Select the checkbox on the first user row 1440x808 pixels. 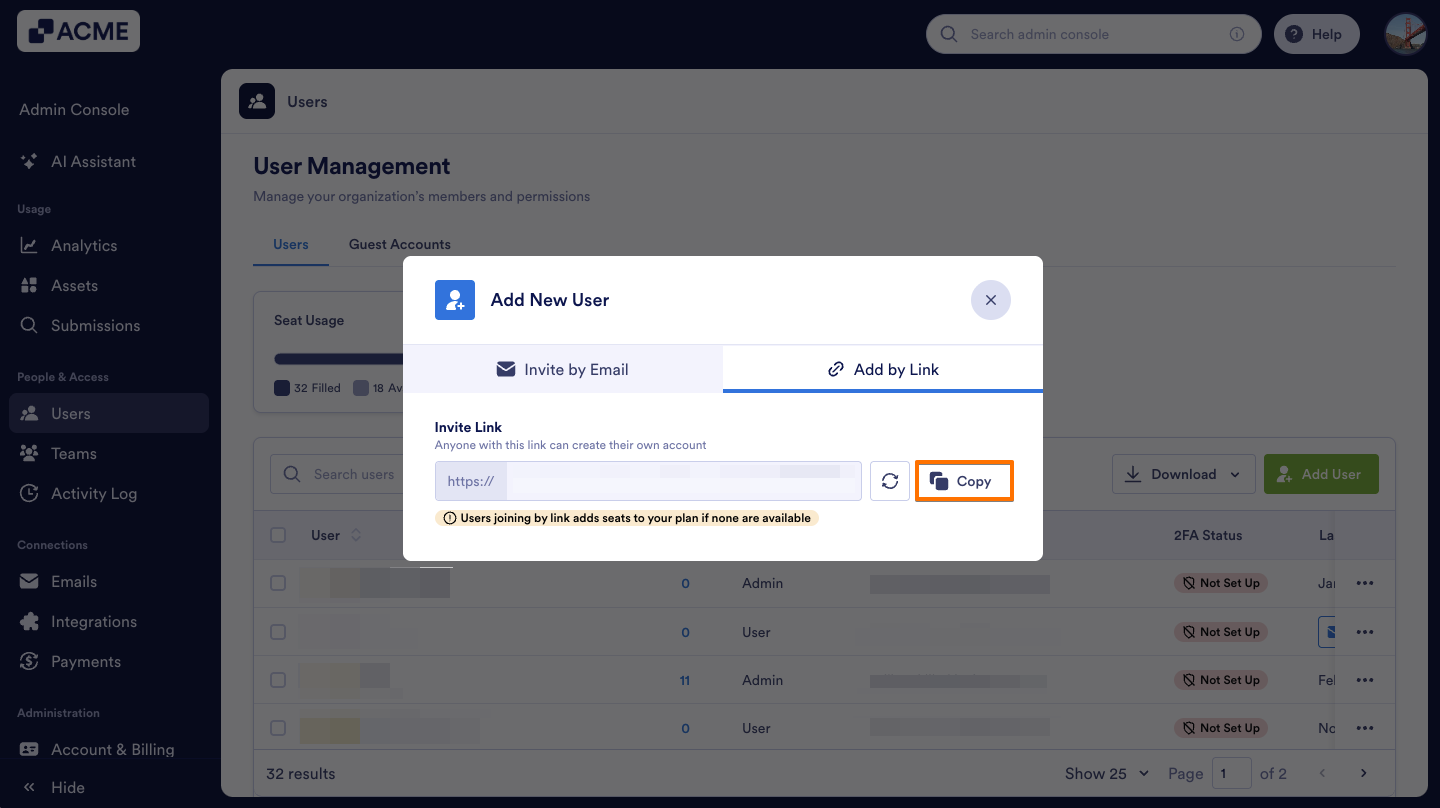pos(278,583)
